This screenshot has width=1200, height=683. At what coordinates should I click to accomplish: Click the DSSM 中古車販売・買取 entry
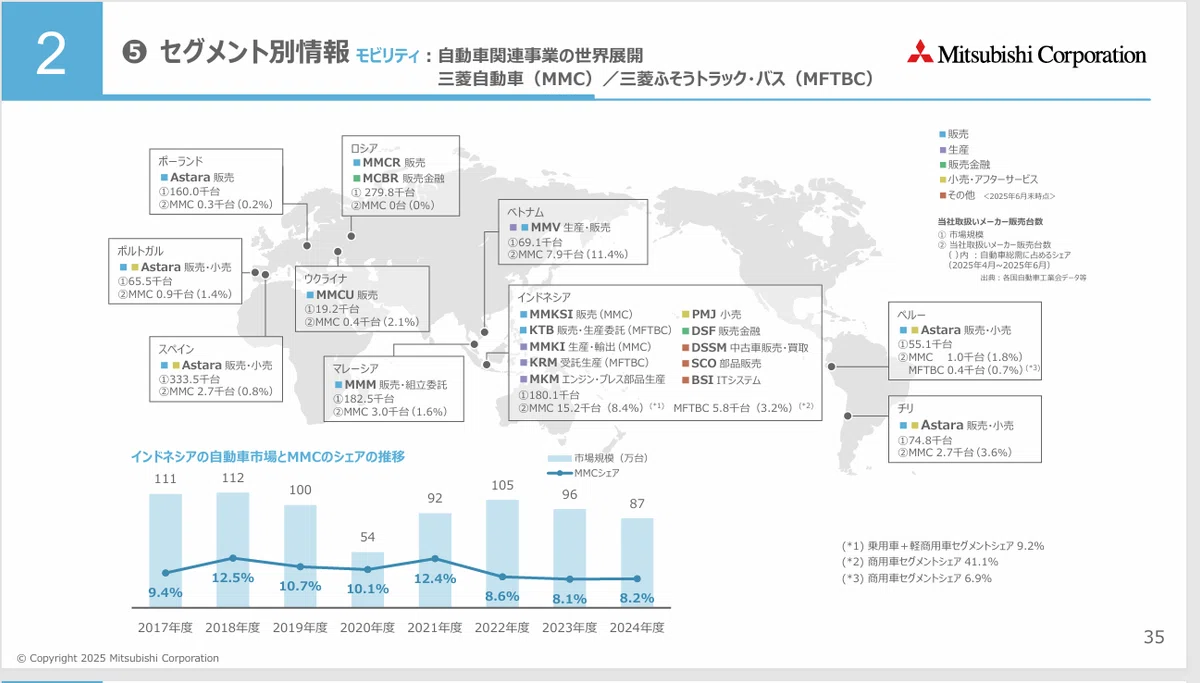(745, 347)
